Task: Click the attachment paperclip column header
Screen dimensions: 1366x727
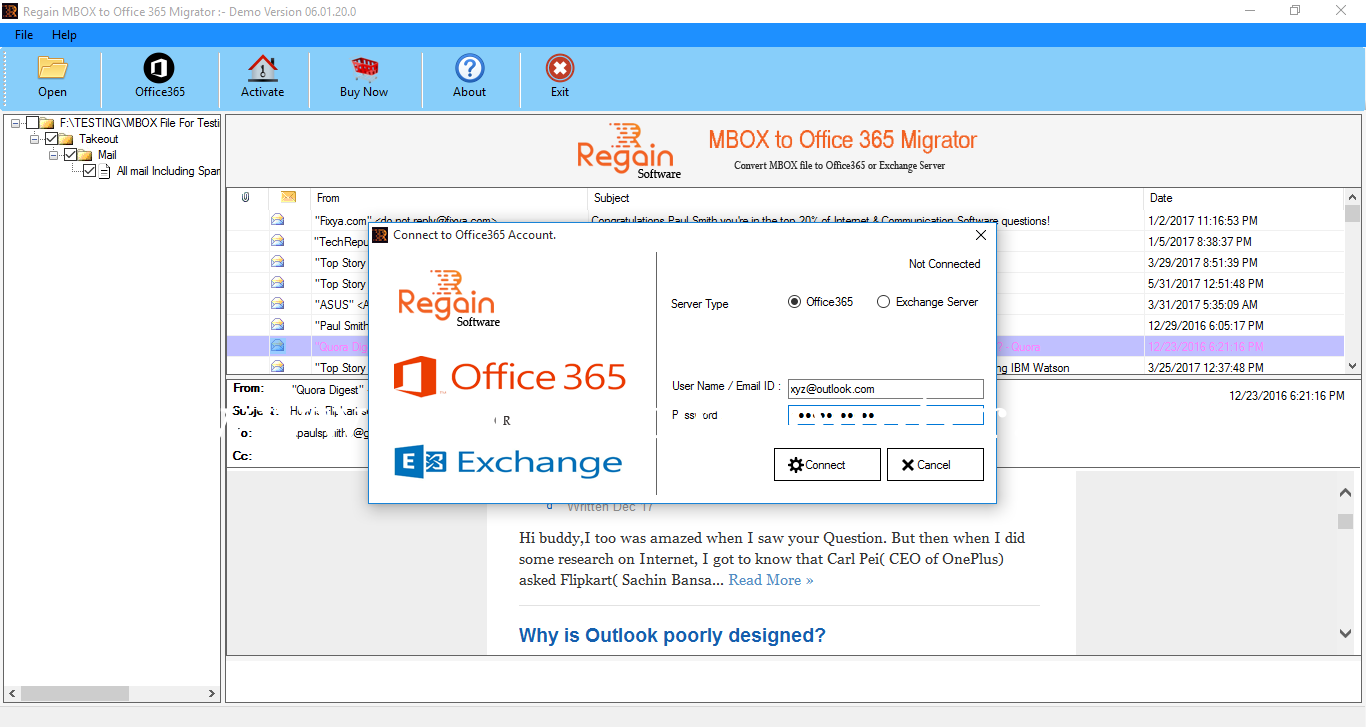Action: 246,198
